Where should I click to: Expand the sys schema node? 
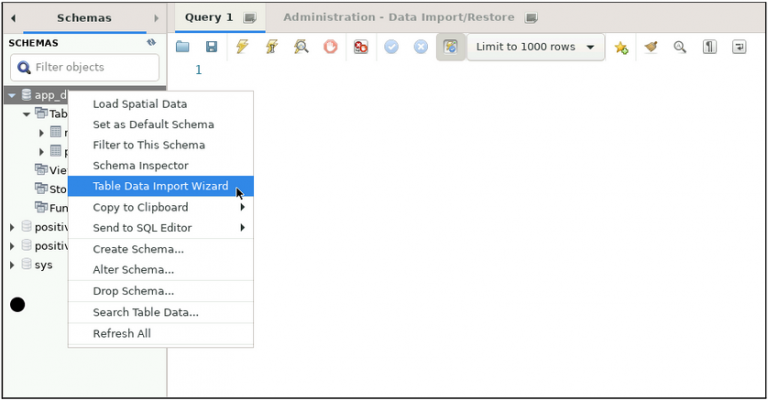tap(12, 265)
